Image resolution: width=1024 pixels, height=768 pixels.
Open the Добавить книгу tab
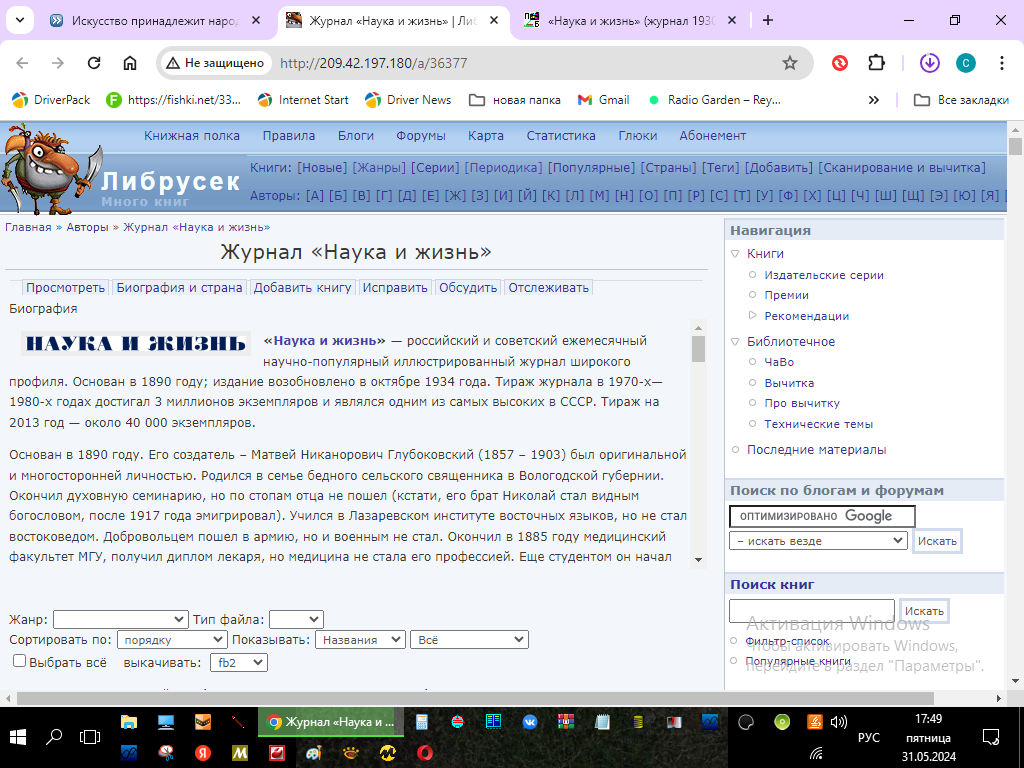point(302,287)
